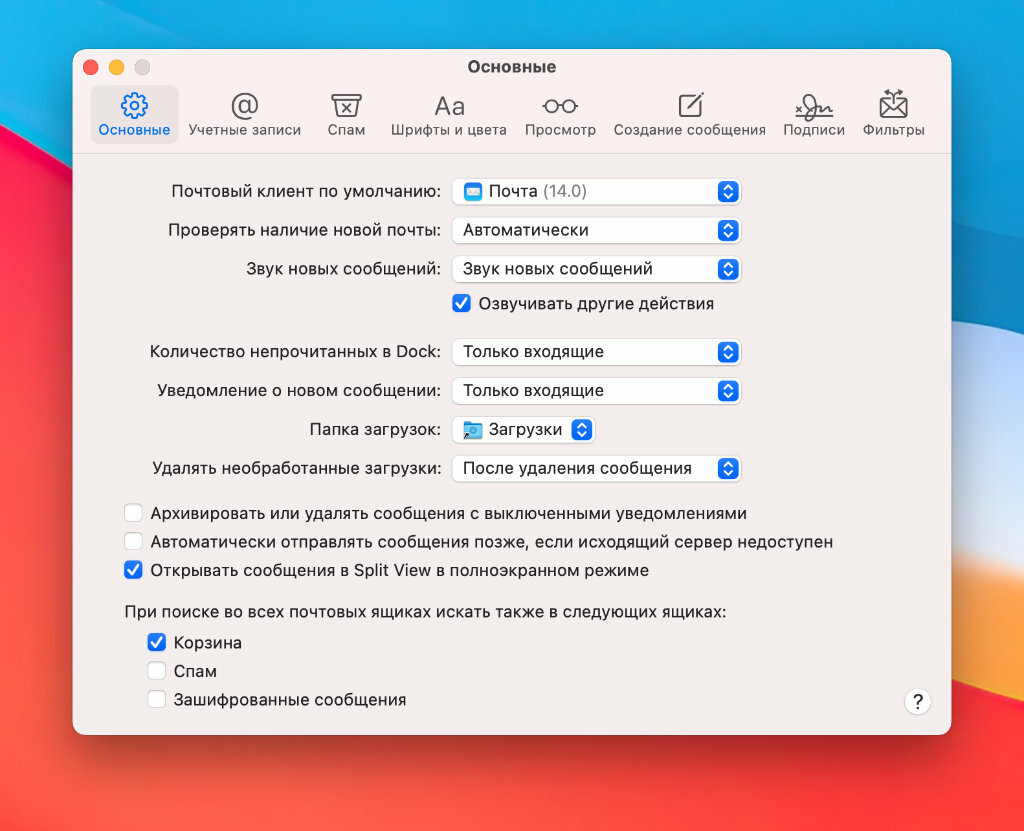Image resolution: width=1024 pixels, height=831 pixels.
Task: Switch to the Спам settings tab
Action: [x=346, y=114]
